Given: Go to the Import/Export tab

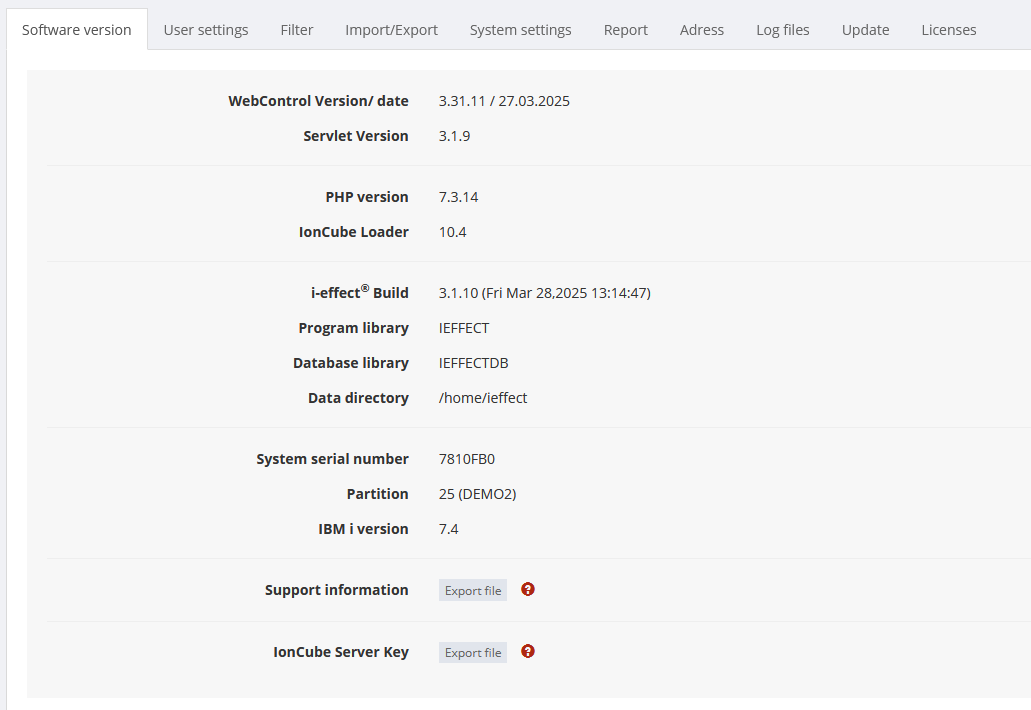Looking at the screenshot, I should 391,30.
